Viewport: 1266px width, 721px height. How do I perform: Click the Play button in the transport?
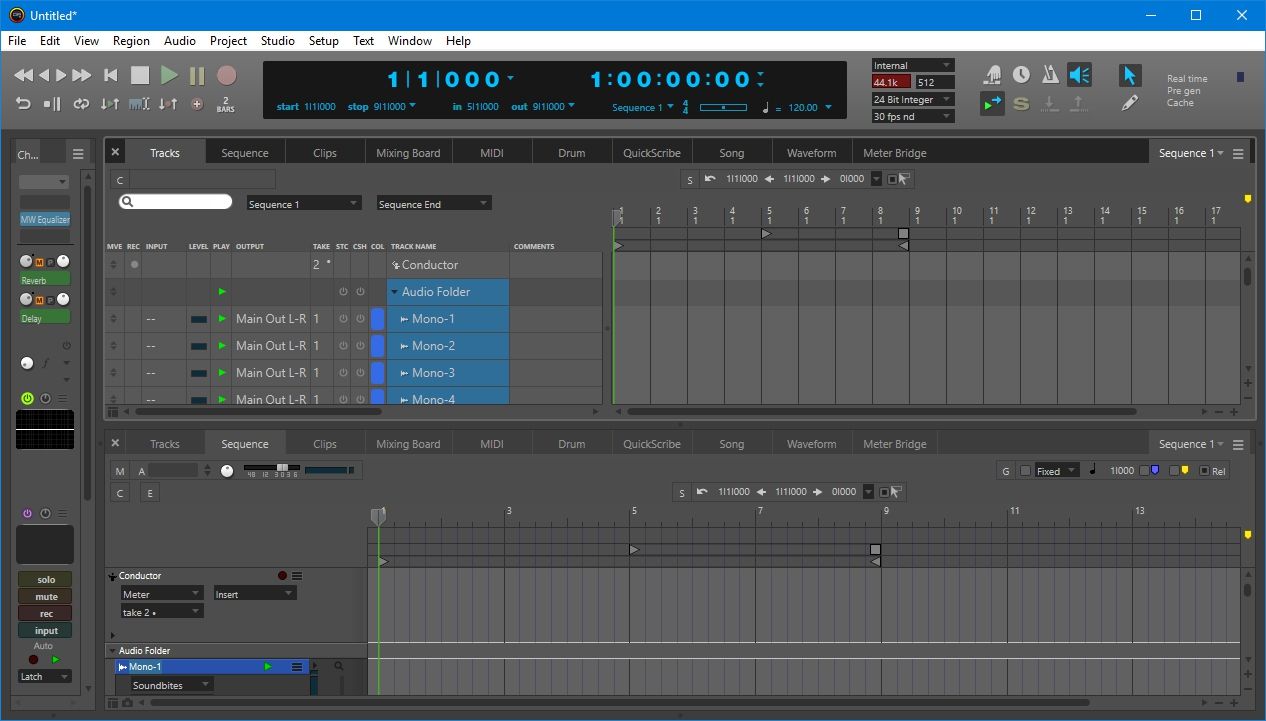[168, 74]
